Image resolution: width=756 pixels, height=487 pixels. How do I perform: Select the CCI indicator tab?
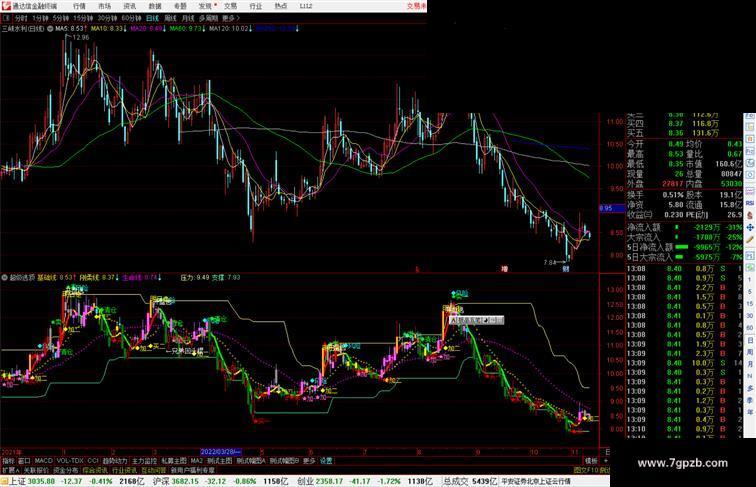(x=93, y=461)
